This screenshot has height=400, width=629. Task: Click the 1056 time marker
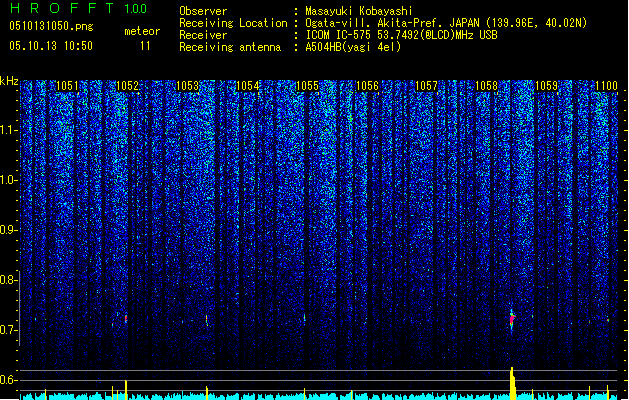click(367, 86)
